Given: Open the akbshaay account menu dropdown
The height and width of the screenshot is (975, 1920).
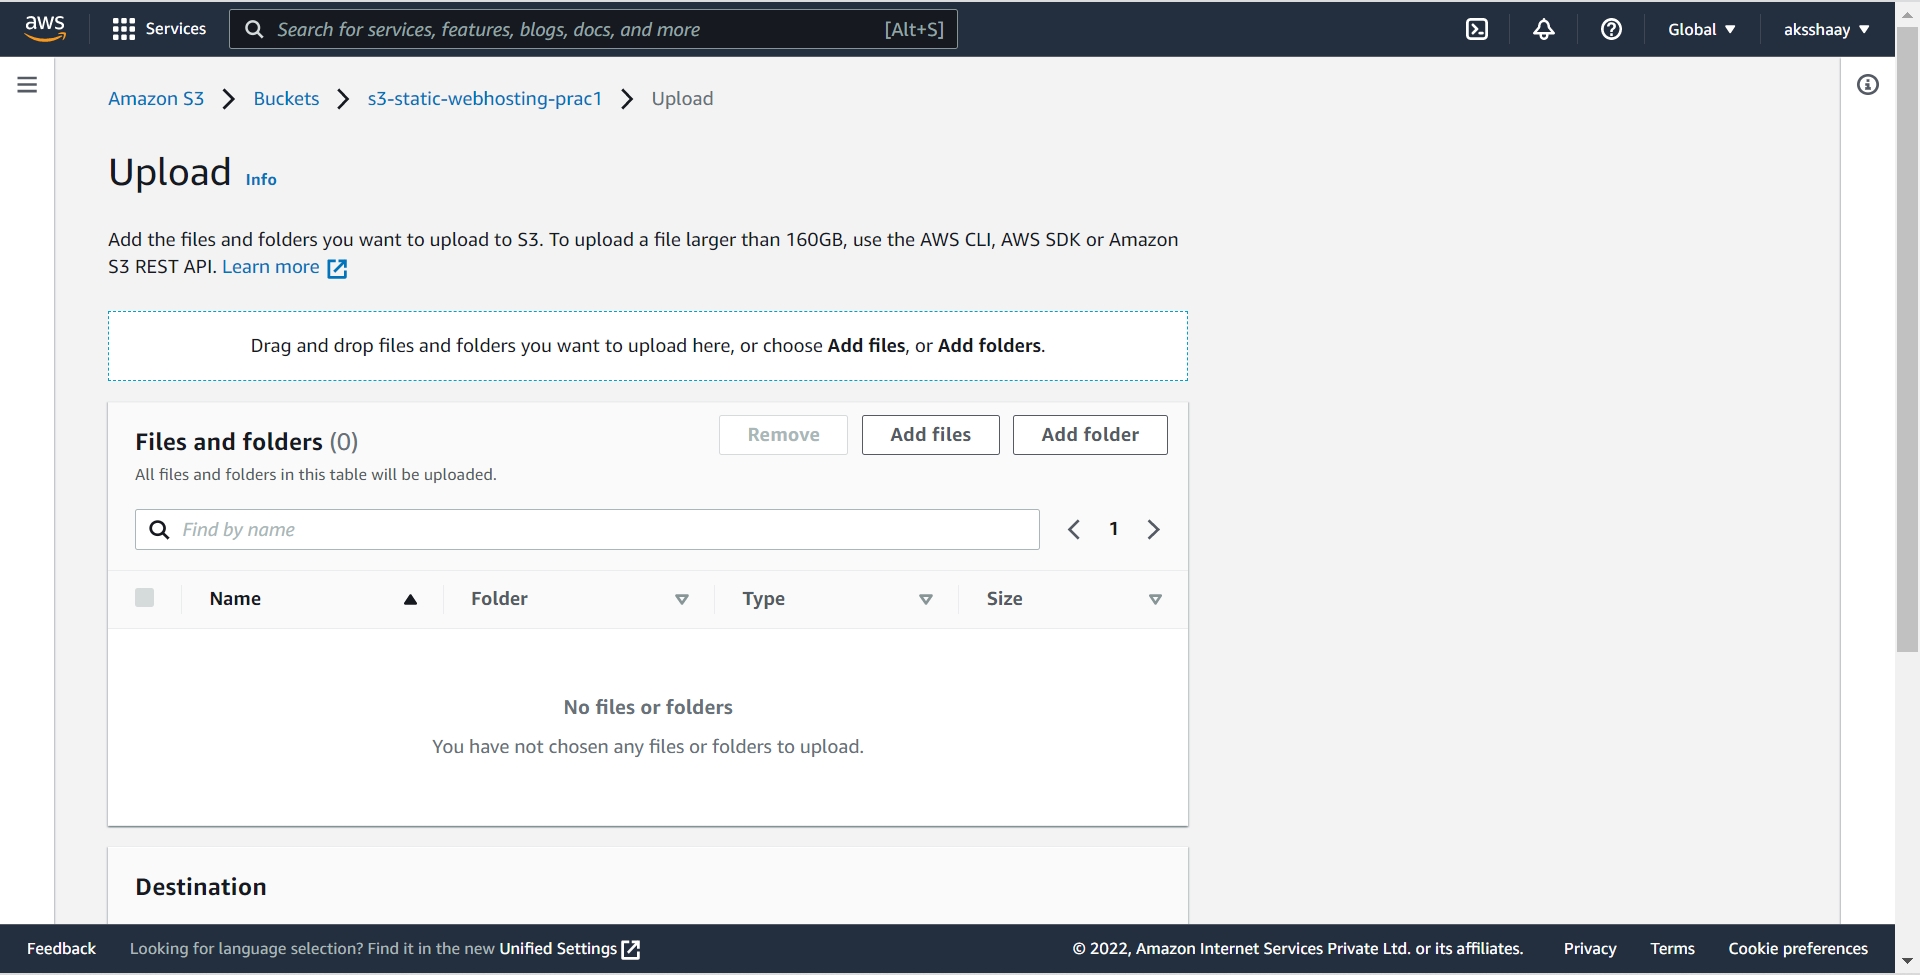Looking at the screenshot, I should 1826,29.
